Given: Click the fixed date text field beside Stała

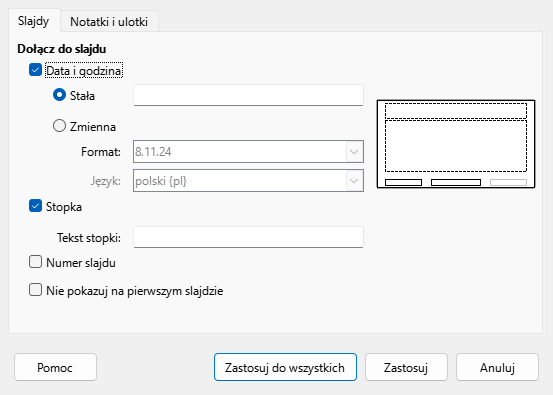Looking at the screenshot, I should (x=248, y=95).
